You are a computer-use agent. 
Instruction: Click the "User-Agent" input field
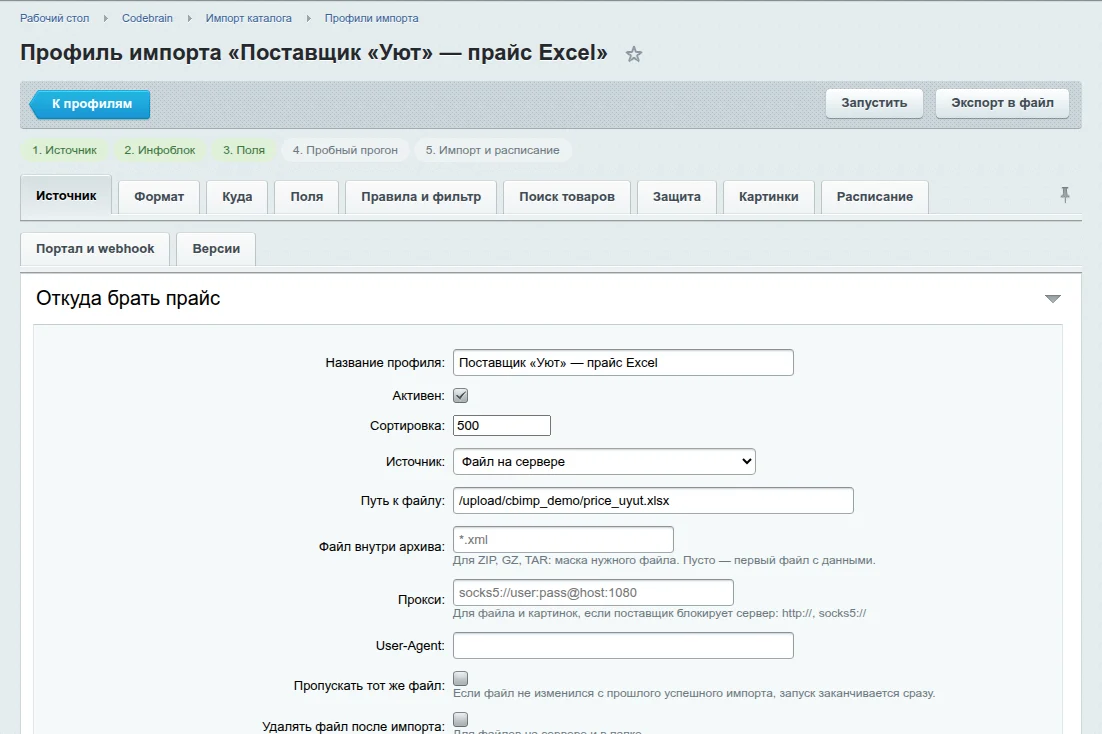point(623,645)
